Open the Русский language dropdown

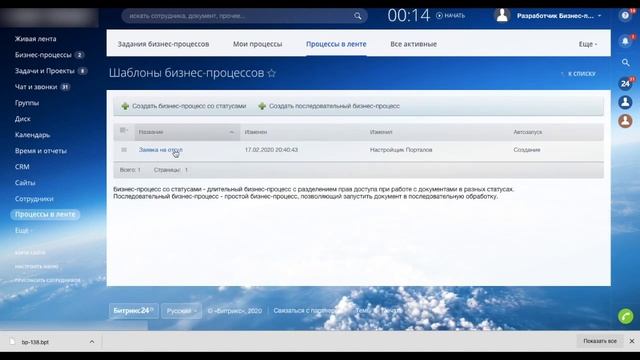coord(182,311)
